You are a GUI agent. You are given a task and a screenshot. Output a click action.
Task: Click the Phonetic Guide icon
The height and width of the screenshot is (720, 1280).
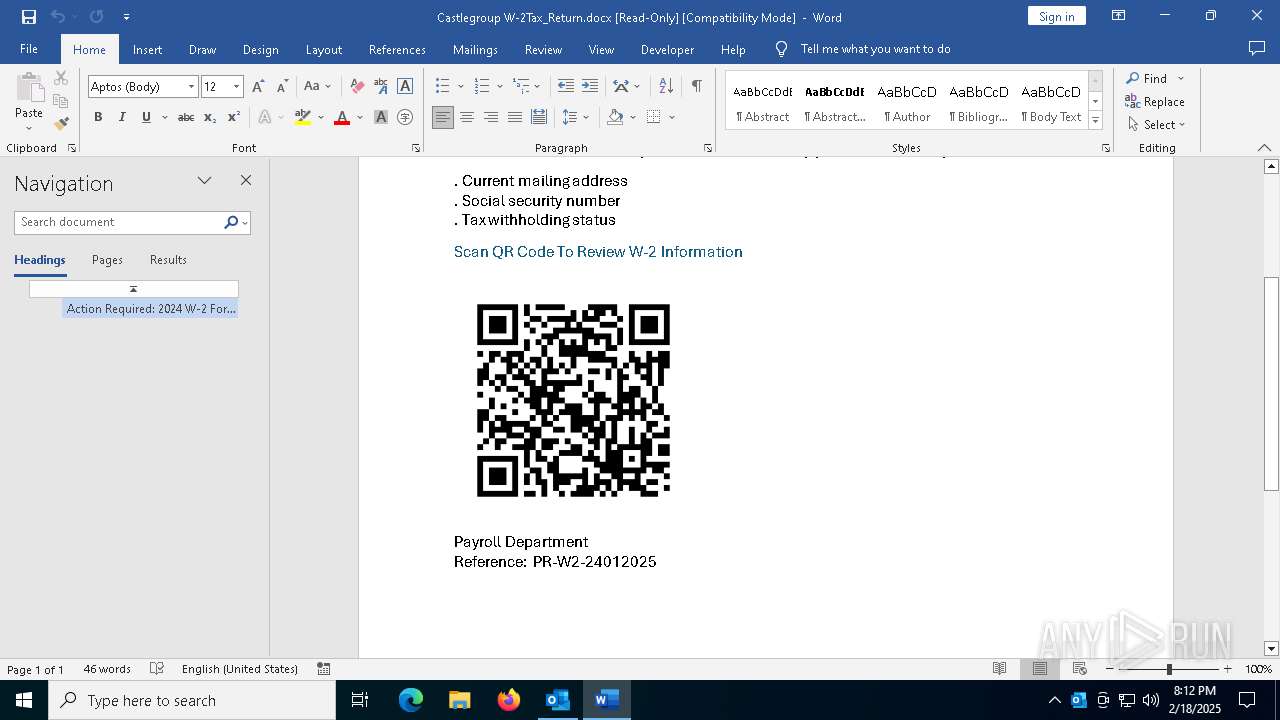[x=381, y=87]
